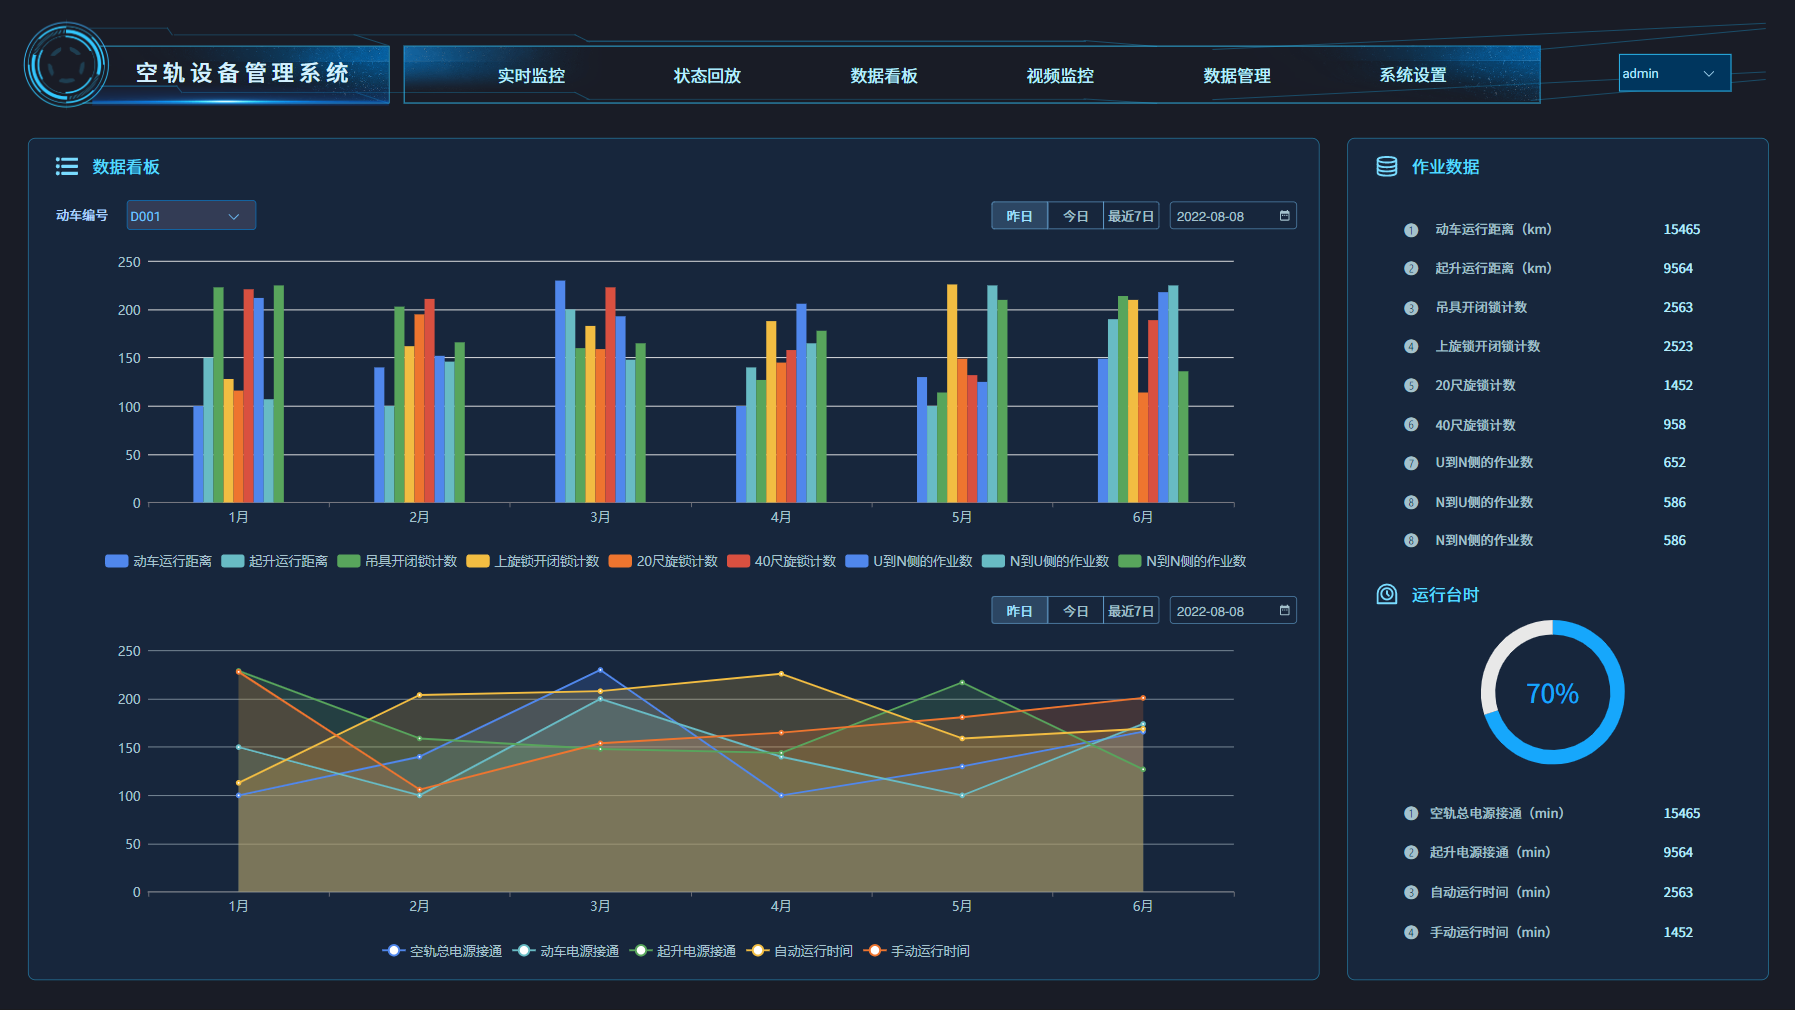Click the database icon next to 作业数据
1795x1010 pixels.
pos(1386,167)
